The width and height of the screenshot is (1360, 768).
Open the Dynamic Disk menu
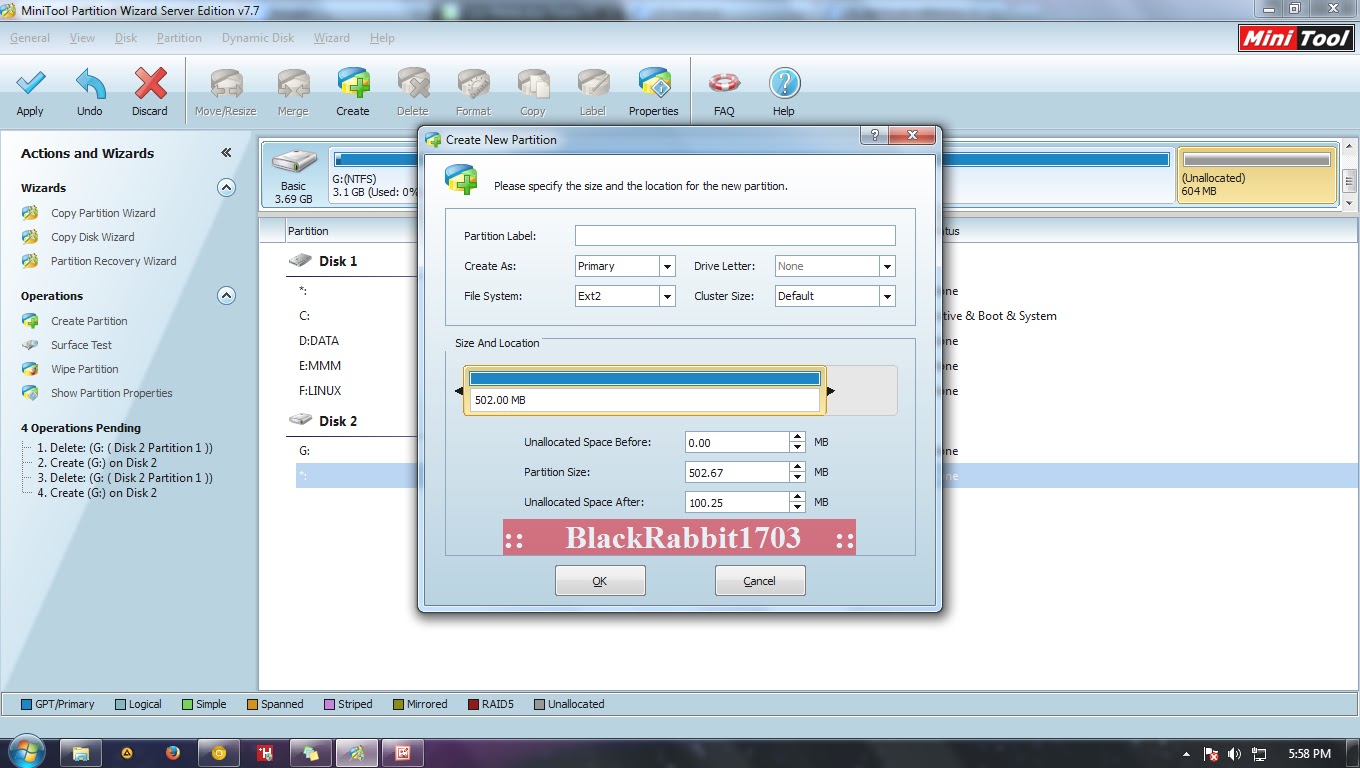[x=258, y=38]
